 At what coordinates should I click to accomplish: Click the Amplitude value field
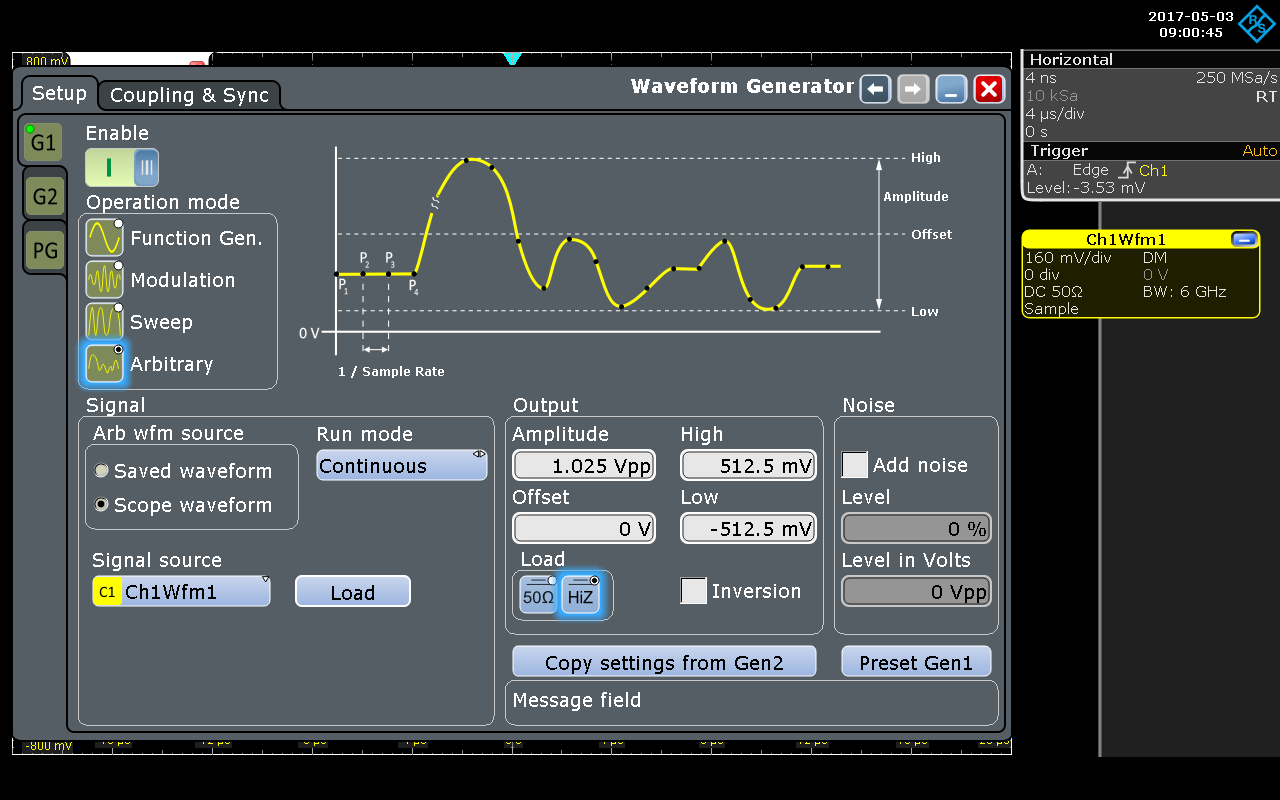(584, 466)
